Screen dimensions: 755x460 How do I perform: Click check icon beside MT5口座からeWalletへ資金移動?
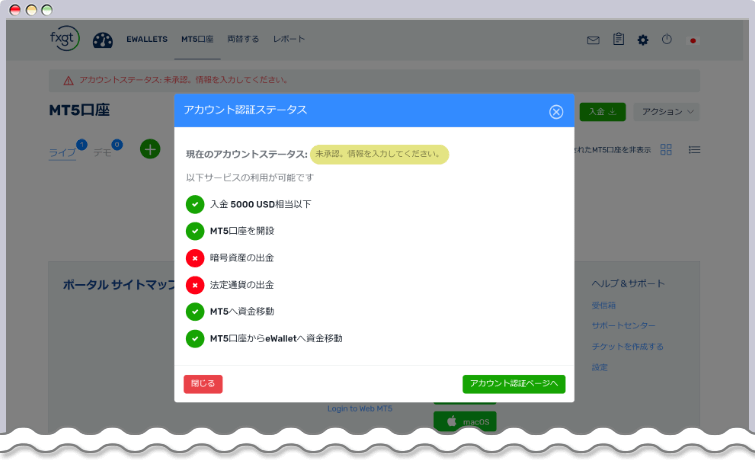coord(195,339)
